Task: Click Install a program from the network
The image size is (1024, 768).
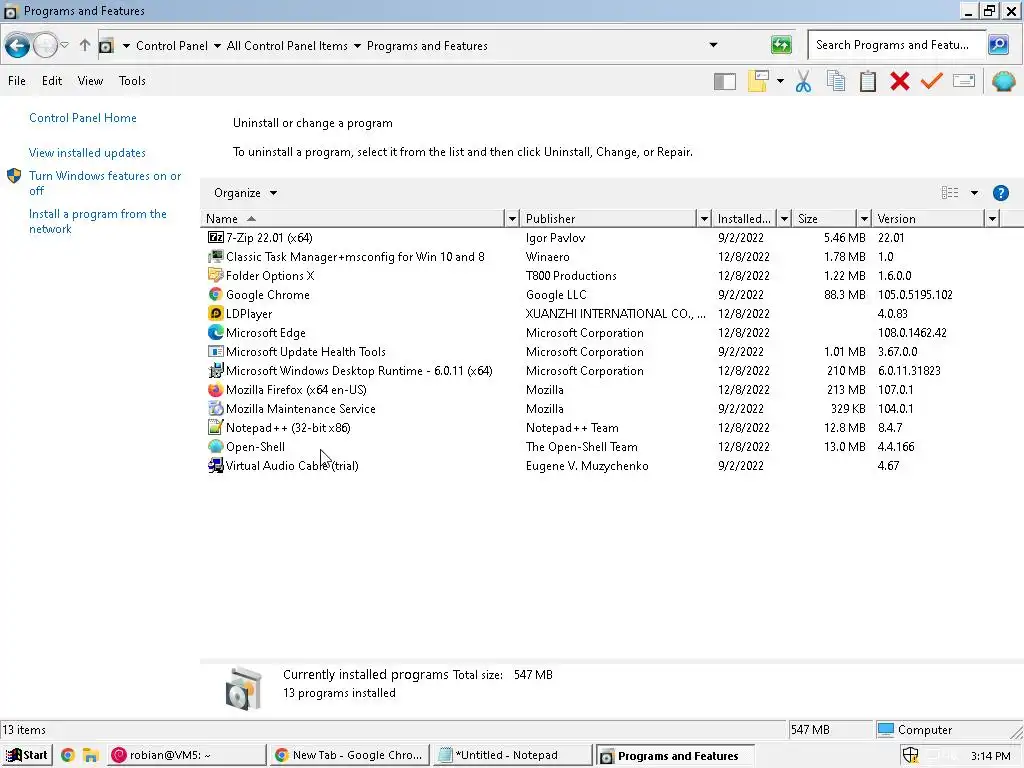Action: point(98,221)
